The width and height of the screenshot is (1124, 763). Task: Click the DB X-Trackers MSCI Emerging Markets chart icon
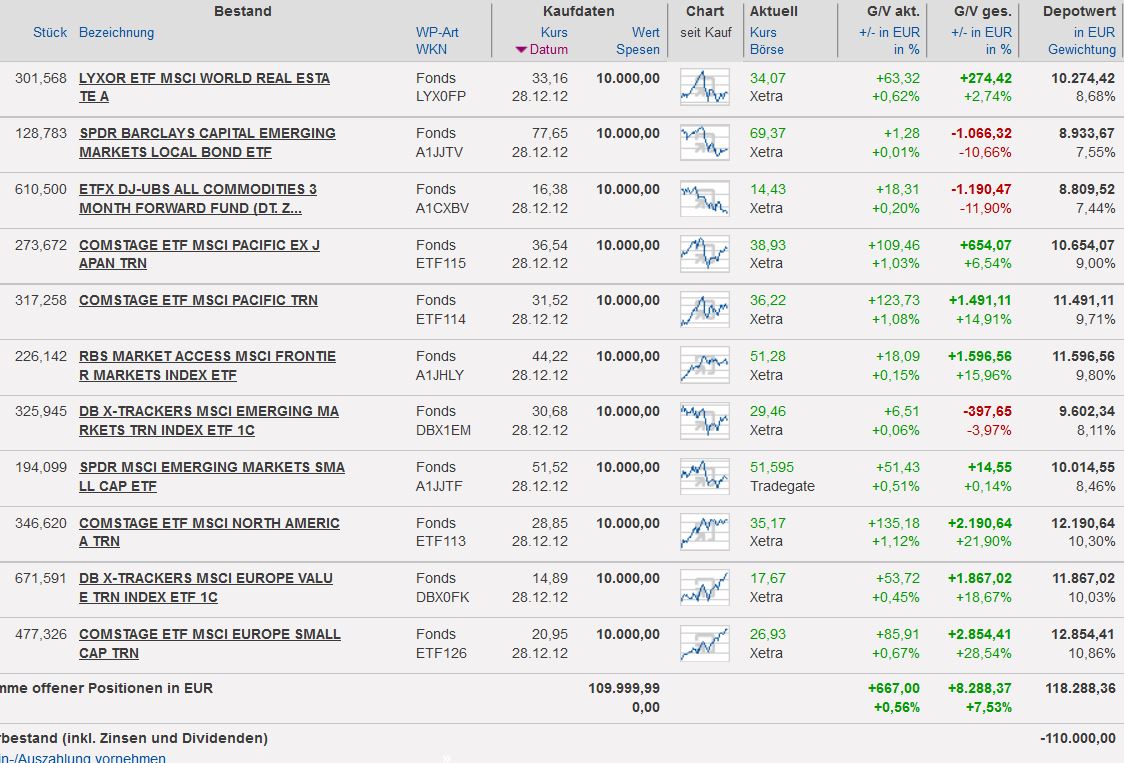705,420
